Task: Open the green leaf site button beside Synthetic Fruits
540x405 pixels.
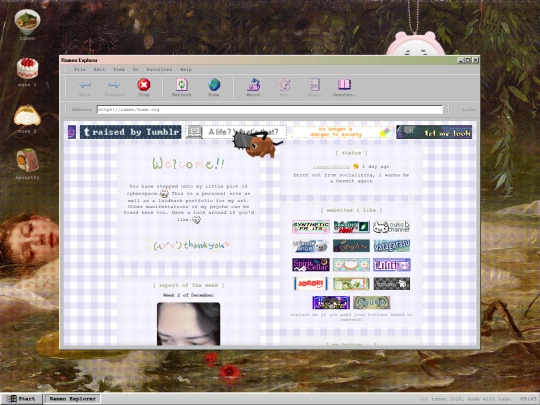Action: [x=351, y=227]
